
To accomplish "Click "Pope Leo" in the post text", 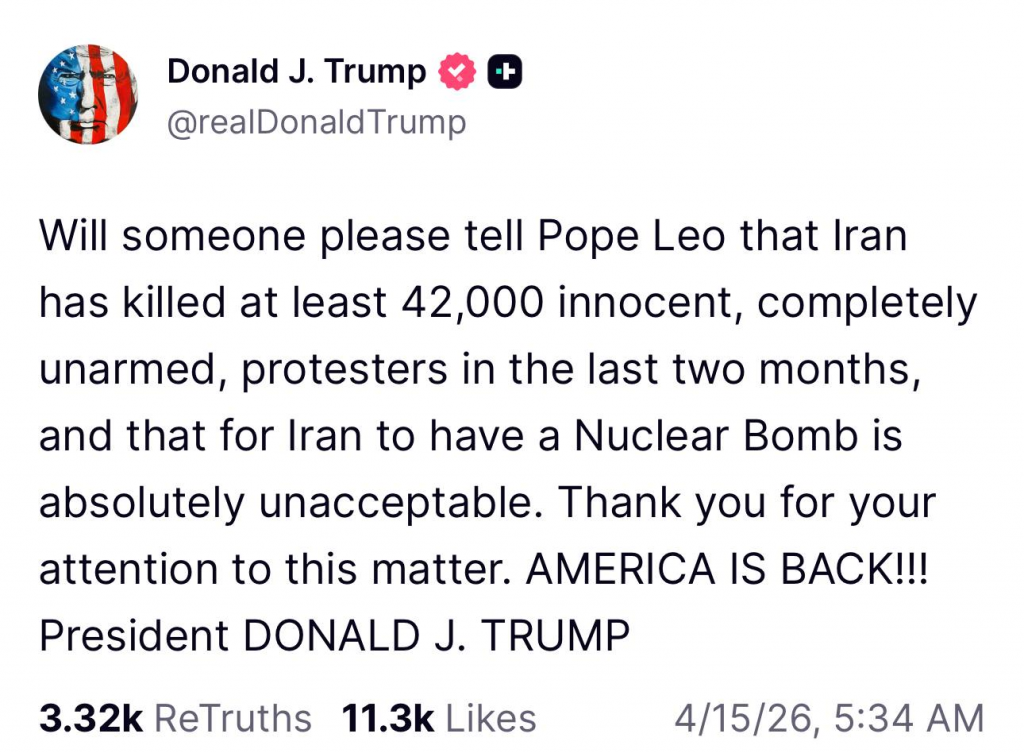I will 634,238.
